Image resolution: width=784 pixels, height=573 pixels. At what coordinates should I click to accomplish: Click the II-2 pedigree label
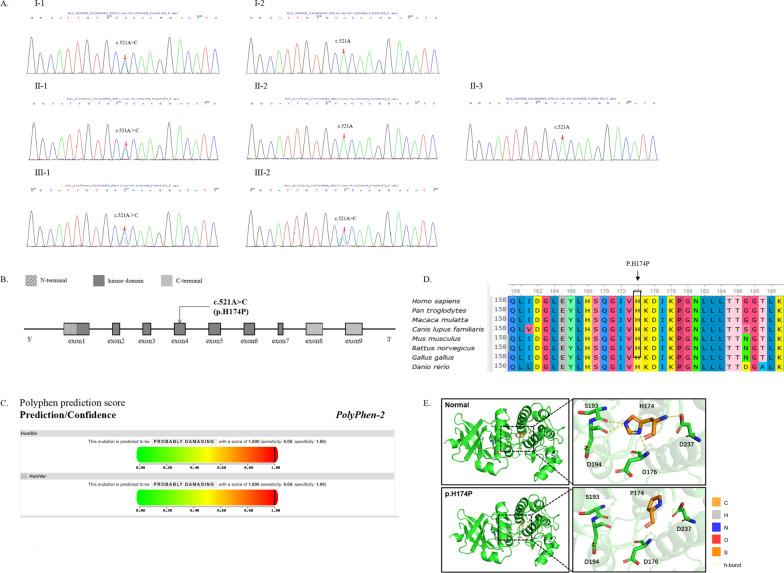click(261, 86)
